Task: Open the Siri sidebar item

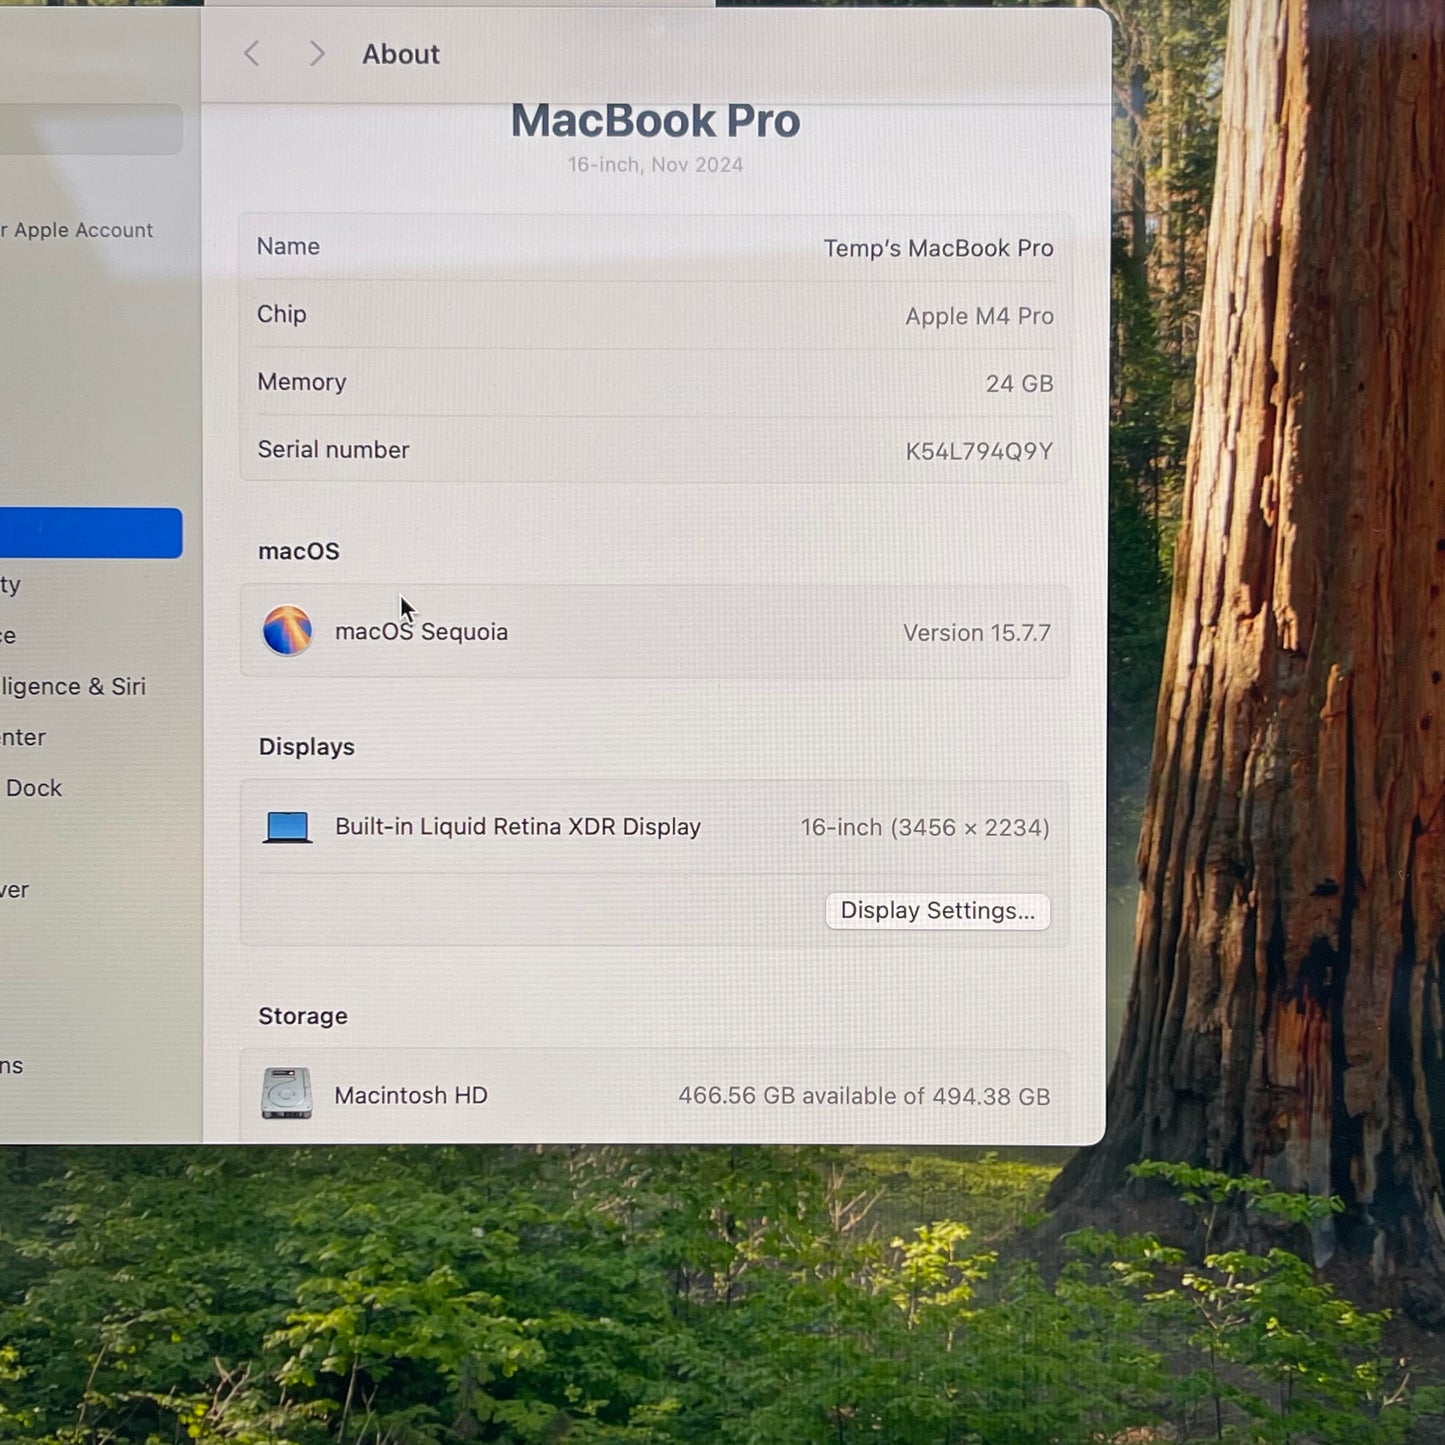Action: tap(73, 686)
